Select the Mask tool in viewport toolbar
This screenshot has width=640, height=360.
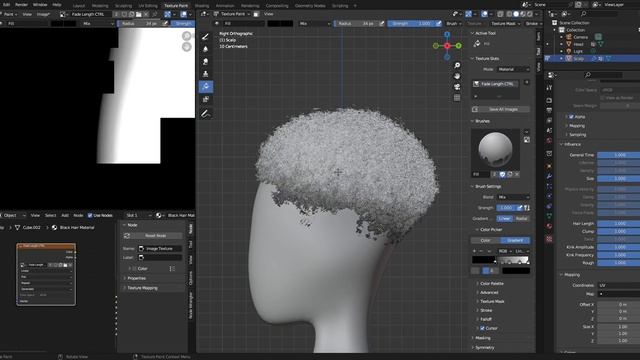pyautogui.click(x=206, y=99)
